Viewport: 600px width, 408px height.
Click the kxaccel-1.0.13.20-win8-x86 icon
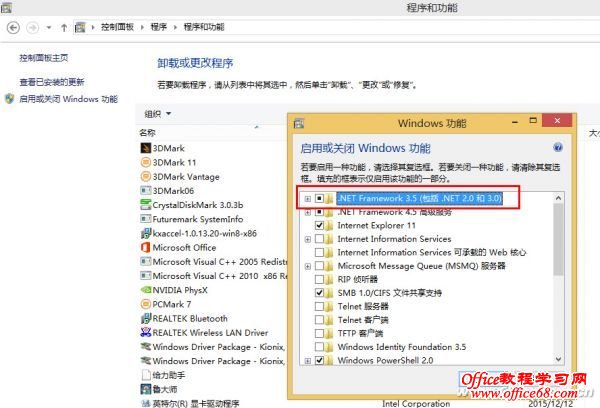coord(145,233)
